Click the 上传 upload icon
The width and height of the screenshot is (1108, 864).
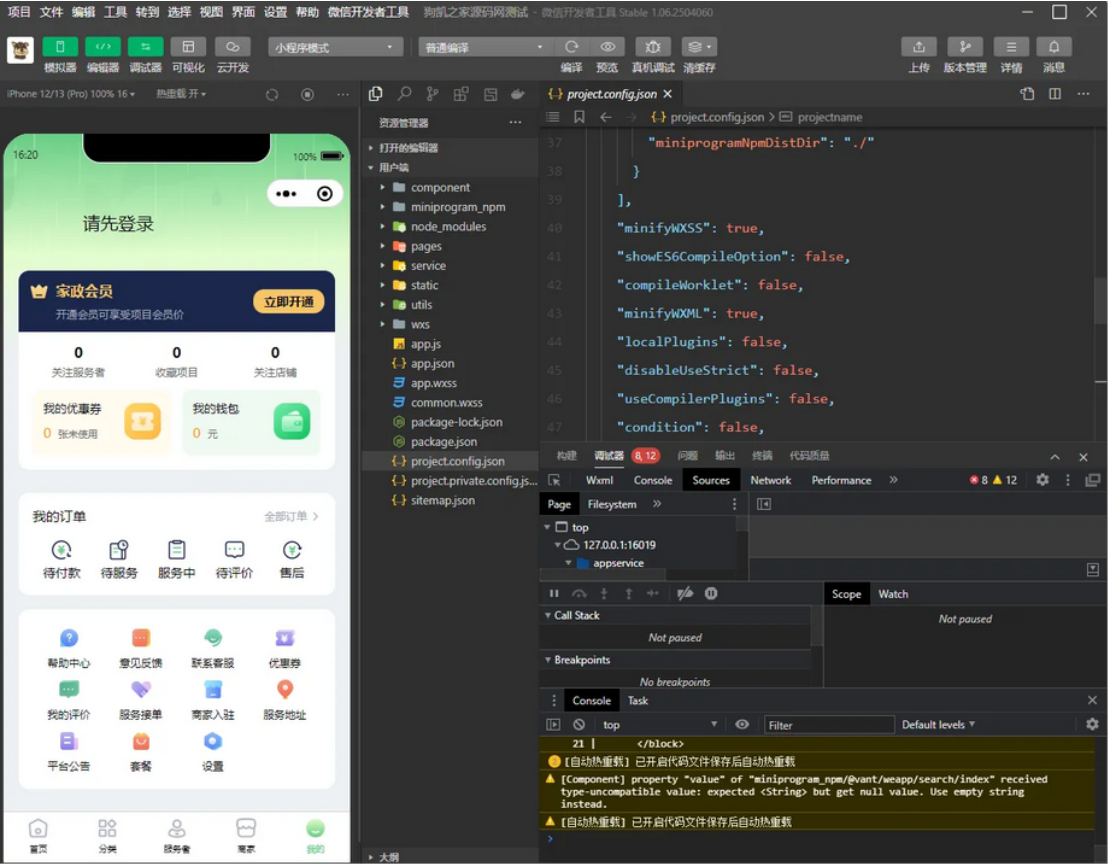pos(918,45)
